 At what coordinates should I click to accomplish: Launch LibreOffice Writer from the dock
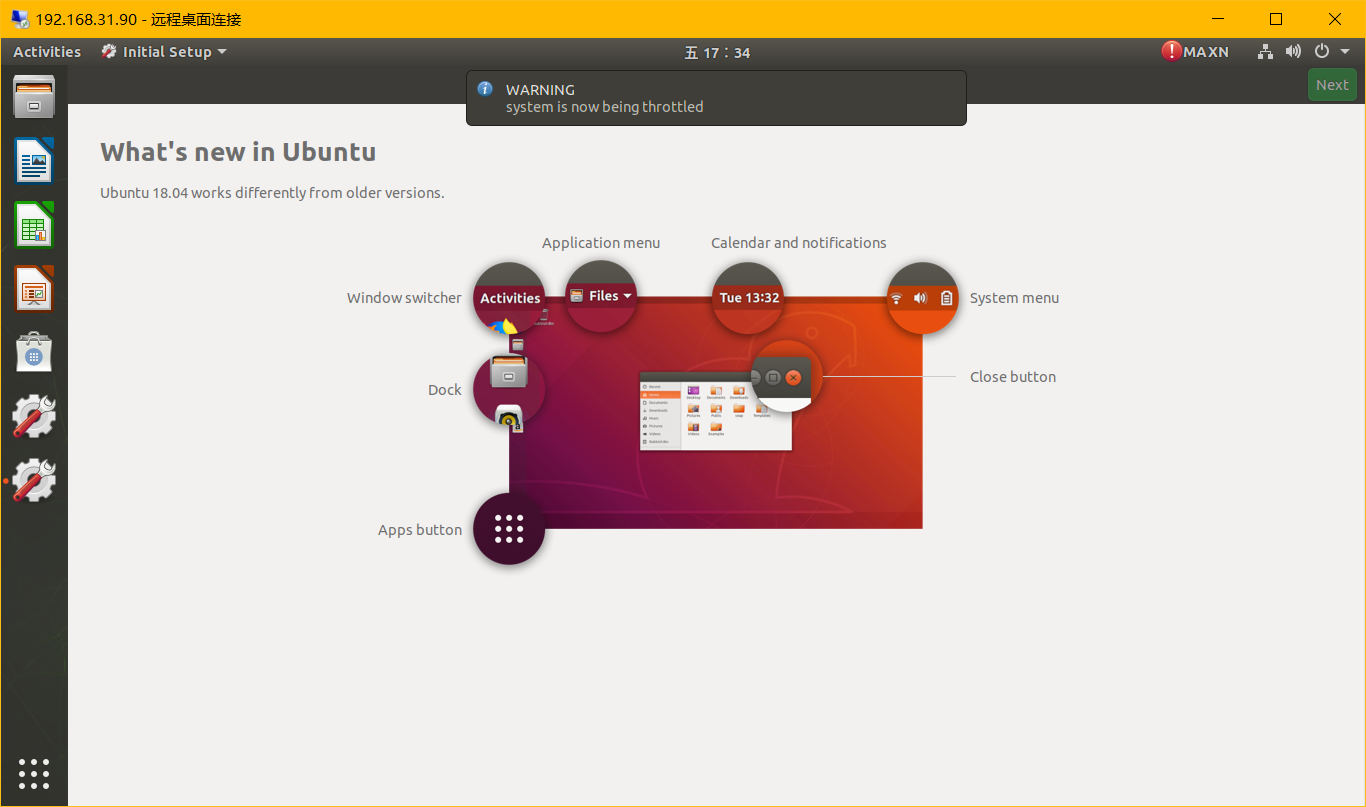[x=33, y=161]
